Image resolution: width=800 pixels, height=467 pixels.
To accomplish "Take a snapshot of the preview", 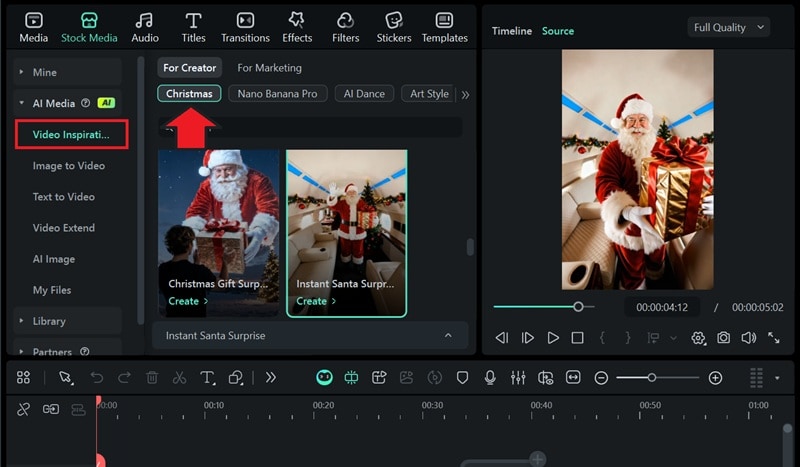I will [x=723, y=337].
